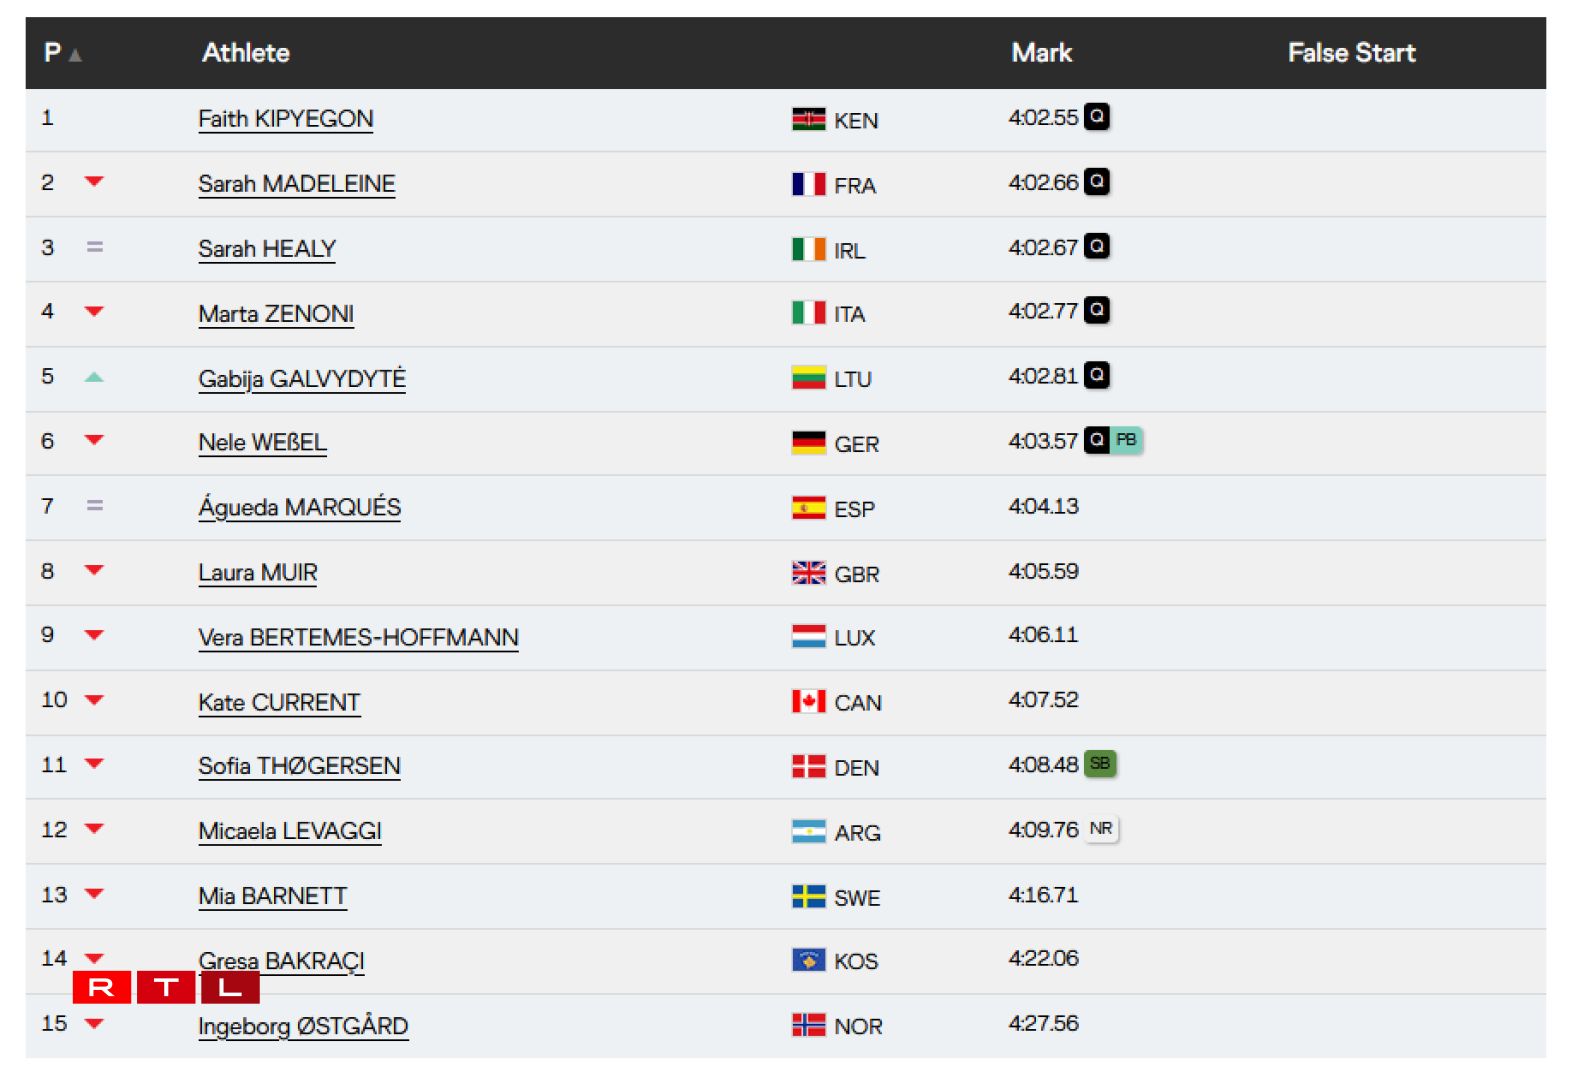Click the equals sign in row 3
This screenshot has height=1077, width=1572.
[x=95, y=247]
